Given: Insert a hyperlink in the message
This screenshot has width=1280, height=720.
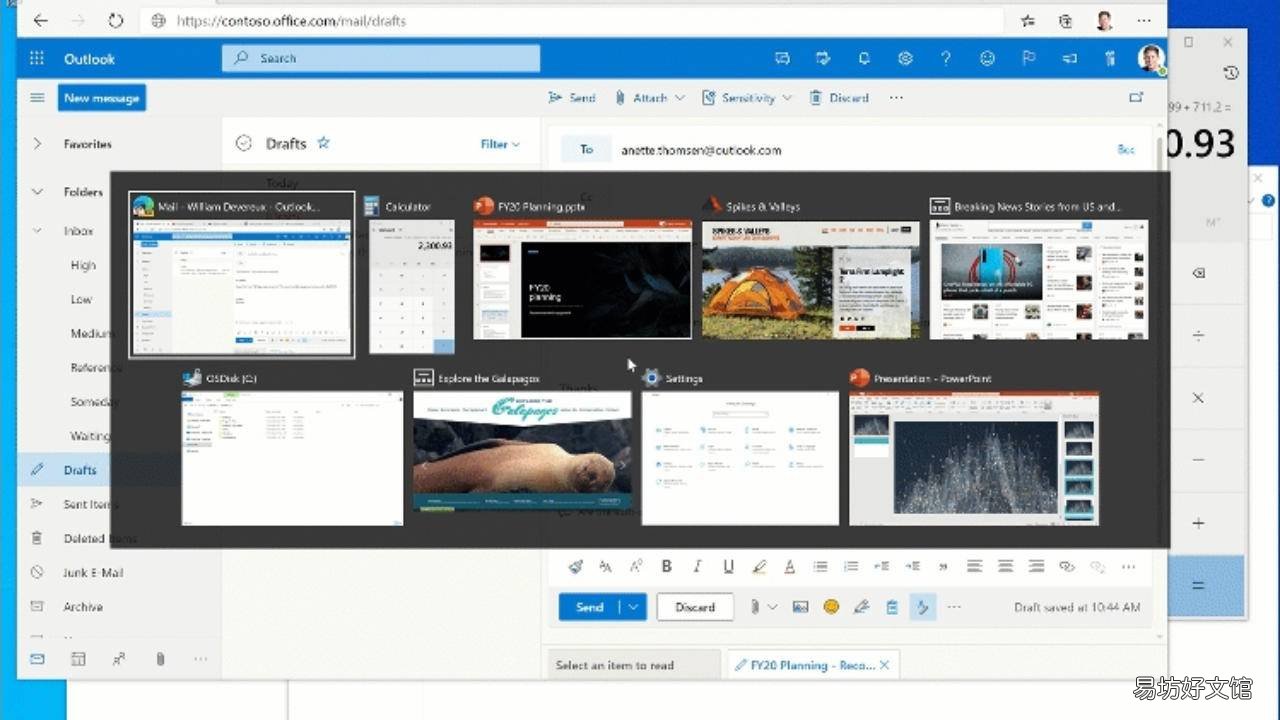Looking at the screenshot, I should [x=1067, y=566].
